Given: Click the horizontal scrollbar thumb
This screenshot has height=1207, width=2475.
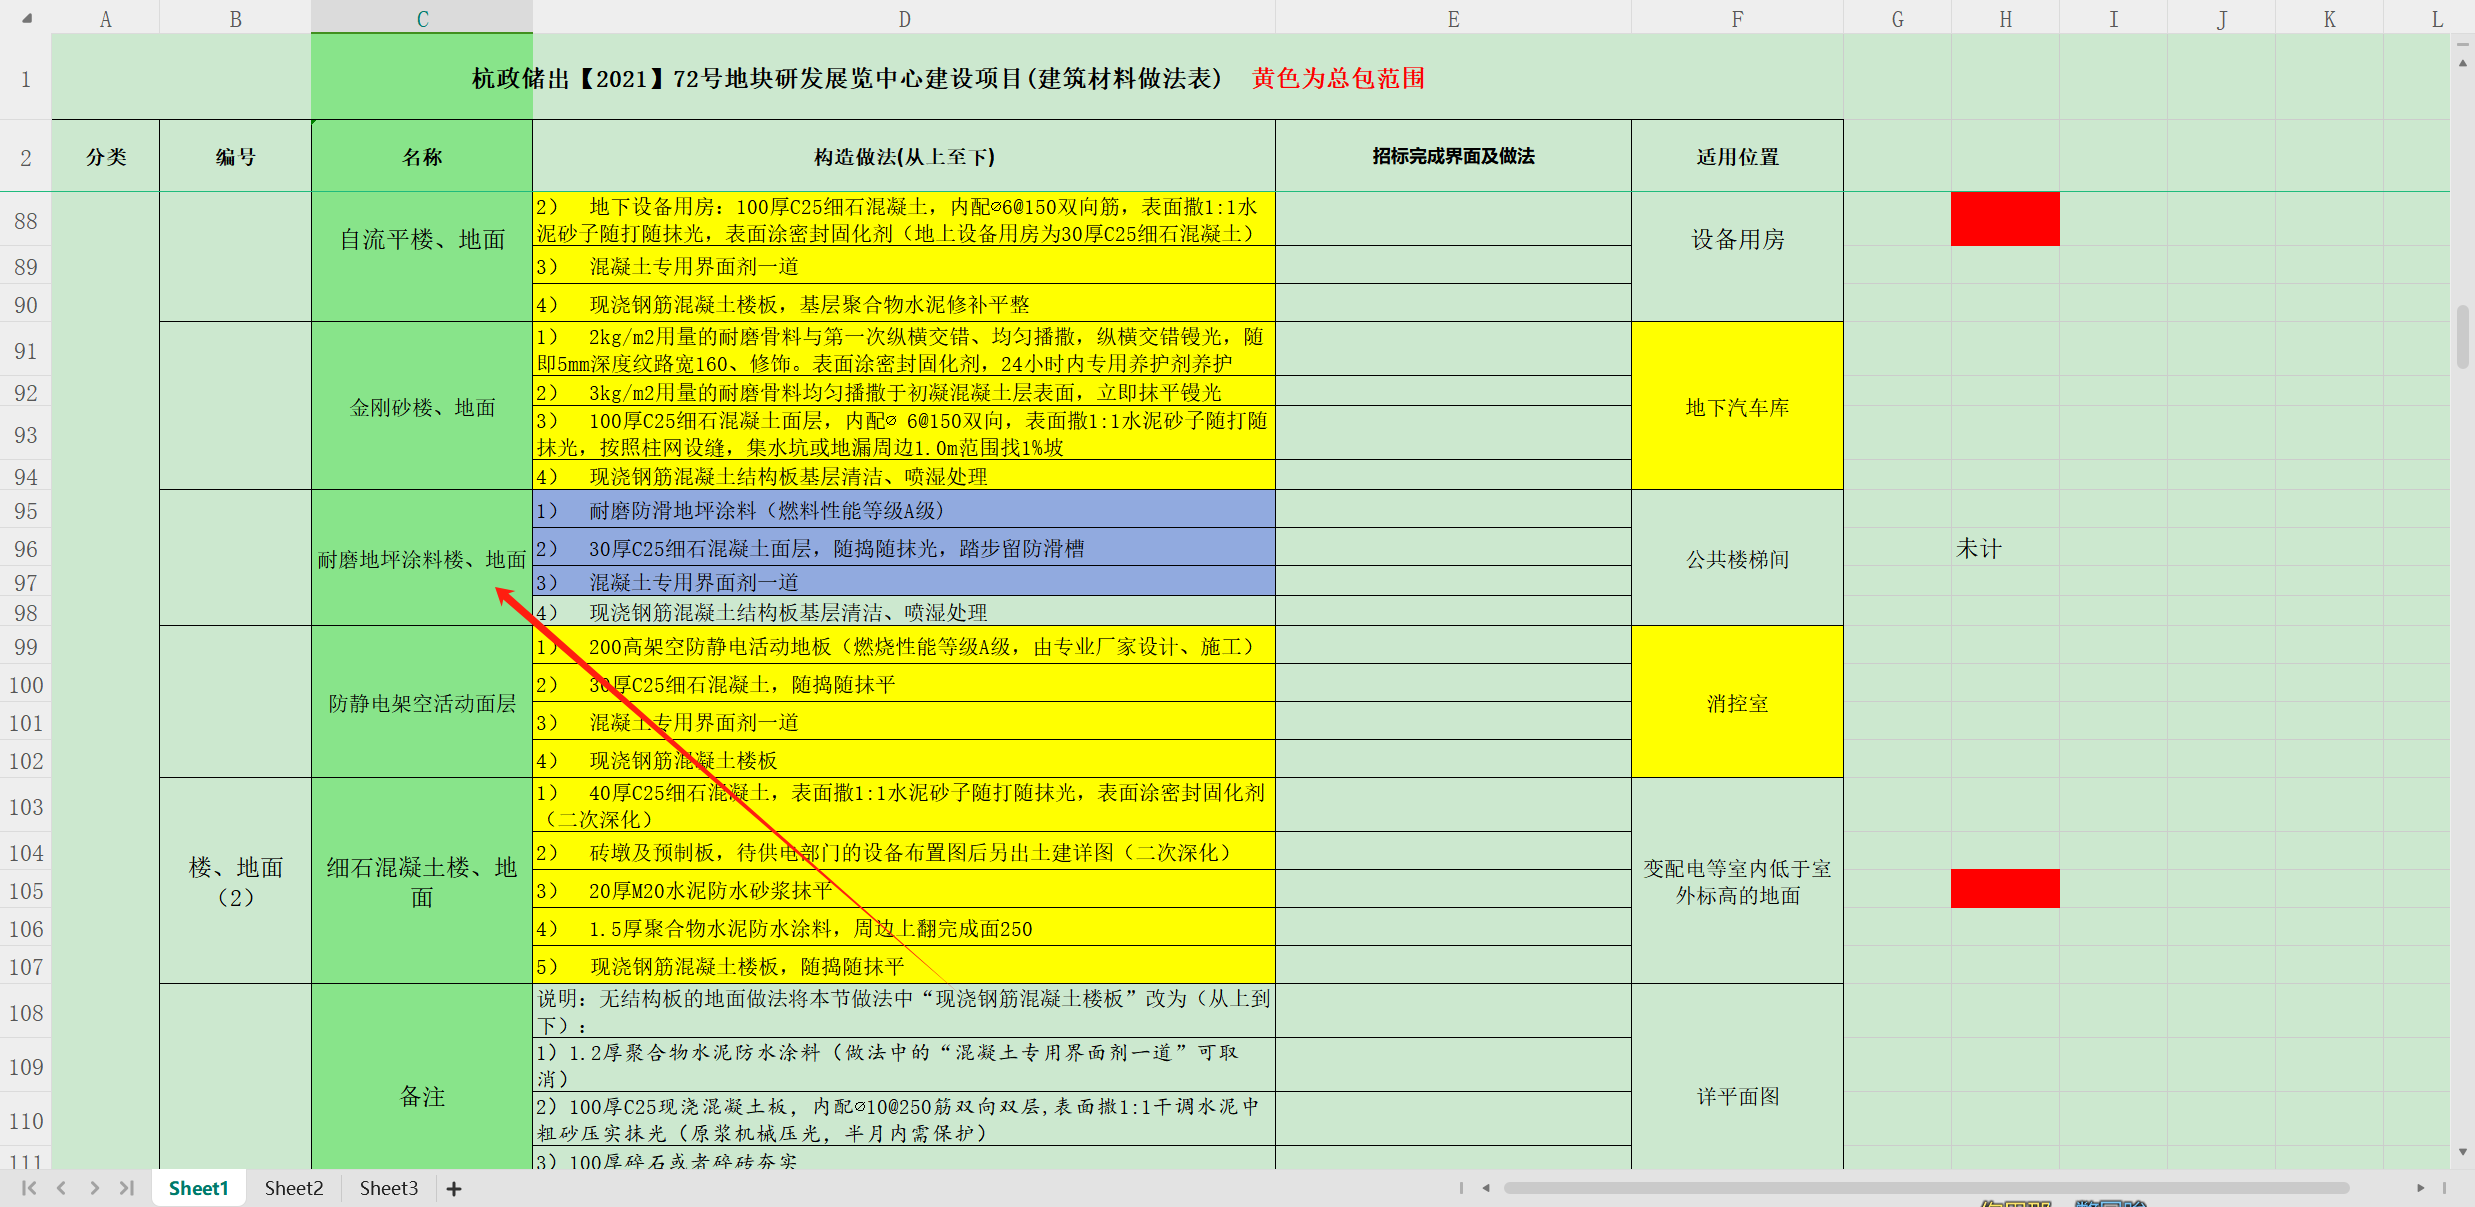Looking at the screenshot, I should 1926,1188.
